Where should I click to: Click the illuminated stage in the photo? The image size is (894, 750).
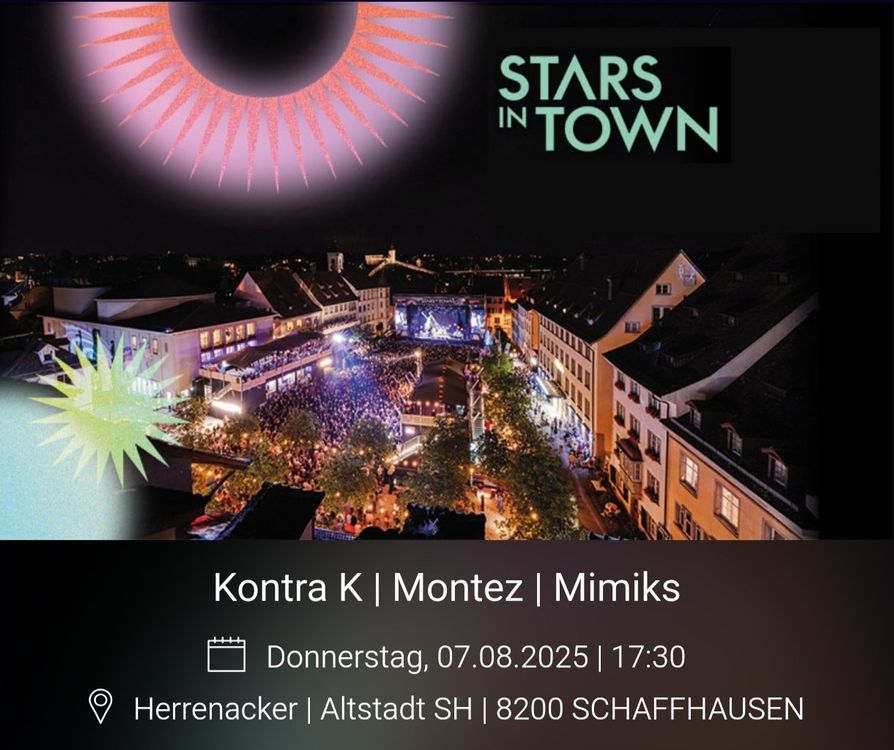[440, 318]
